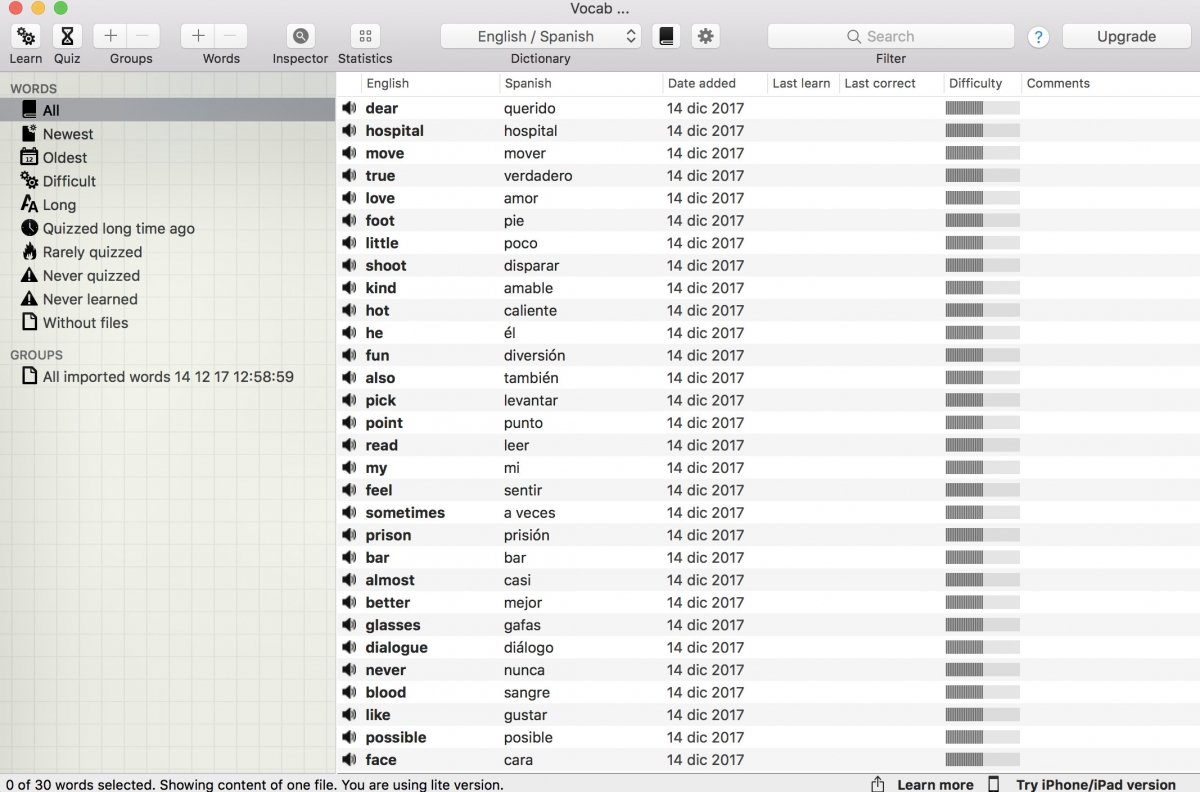Open the Statistics view
The height and width of the screenshot is (792, 1200).
(365, 36)
